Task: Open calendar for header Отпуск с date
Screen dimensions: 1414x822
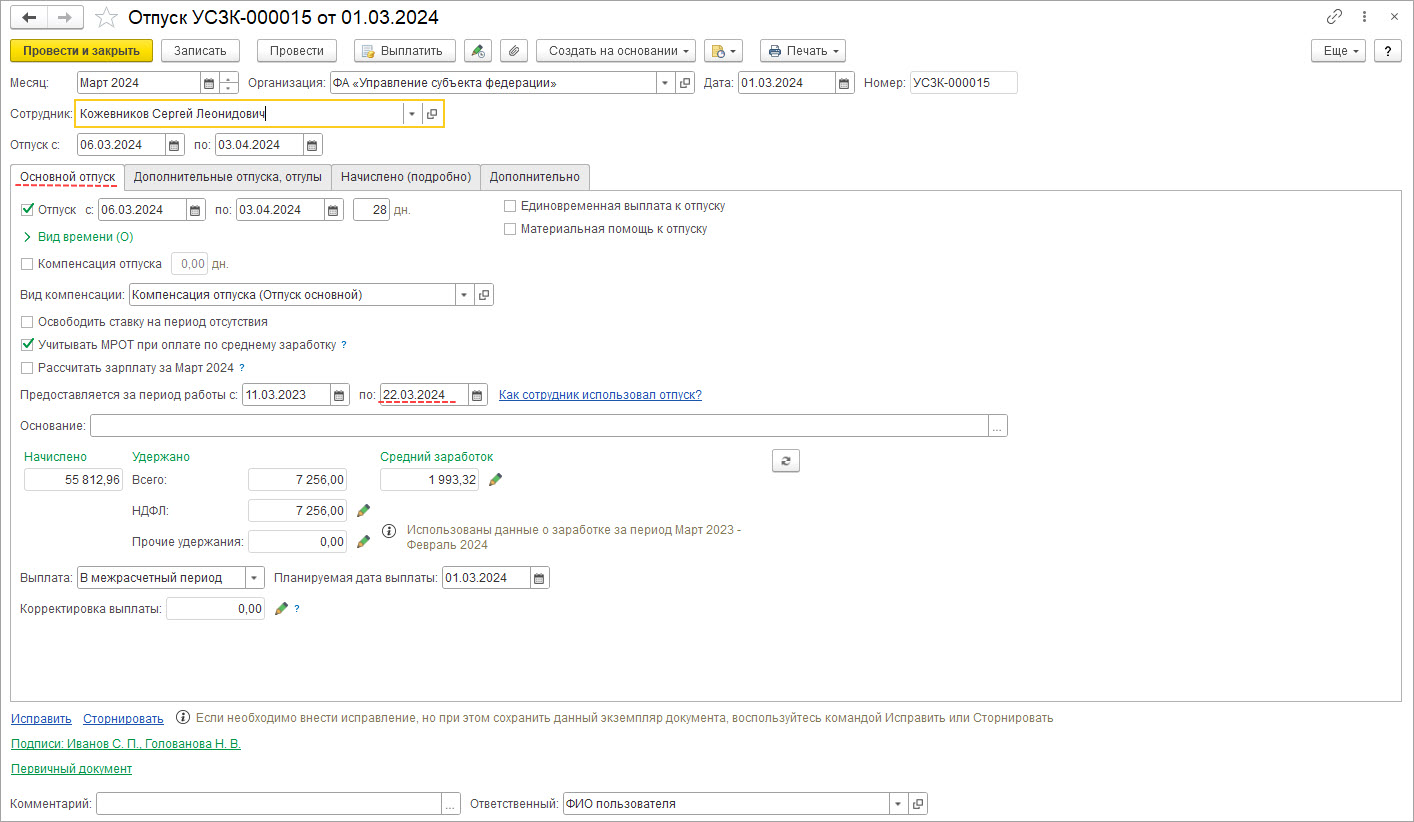Action: point(175,145)
